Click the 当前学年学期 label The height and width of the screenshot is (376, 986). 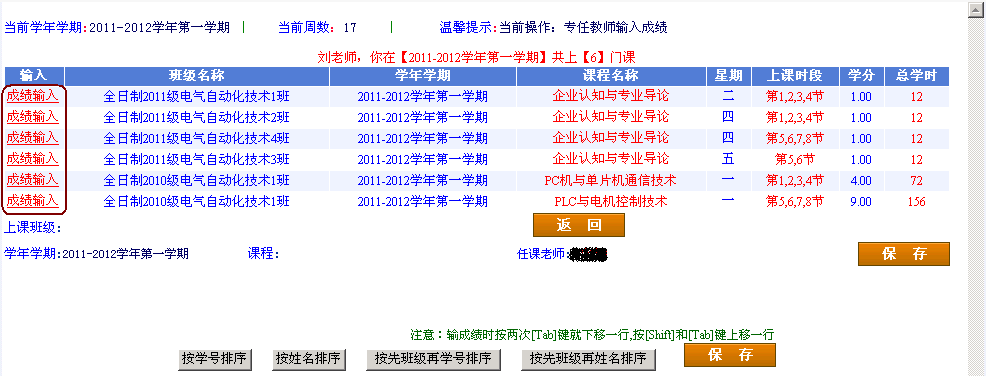pyautogui.click(x=45, y=28)
